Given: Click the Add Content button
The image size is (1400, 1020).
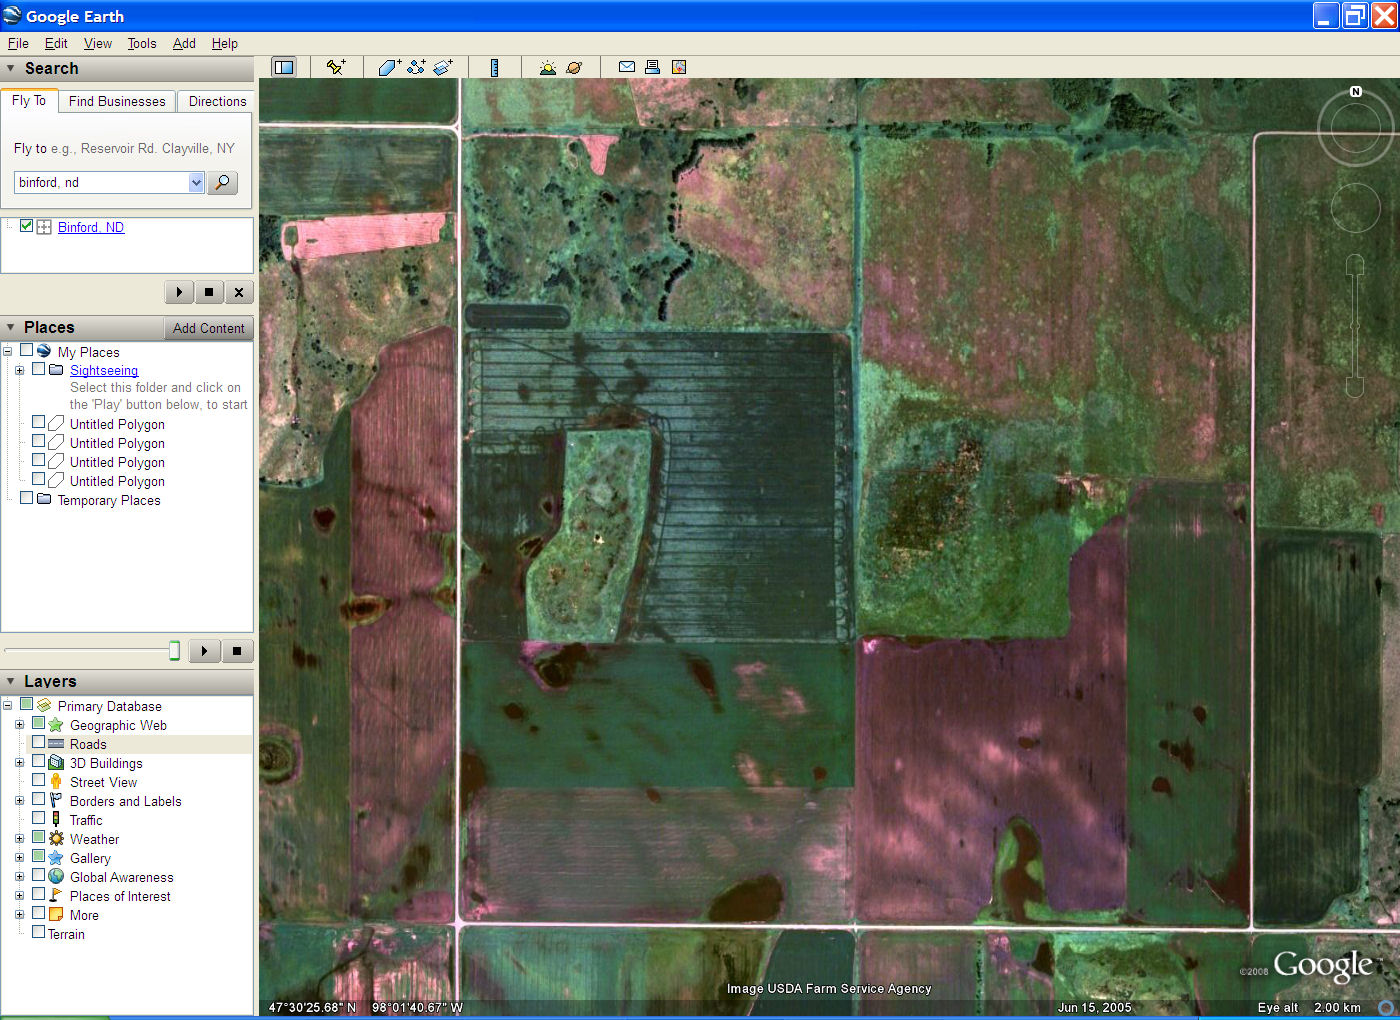Looking at the screenshot, I should click(x=208, y=328).
